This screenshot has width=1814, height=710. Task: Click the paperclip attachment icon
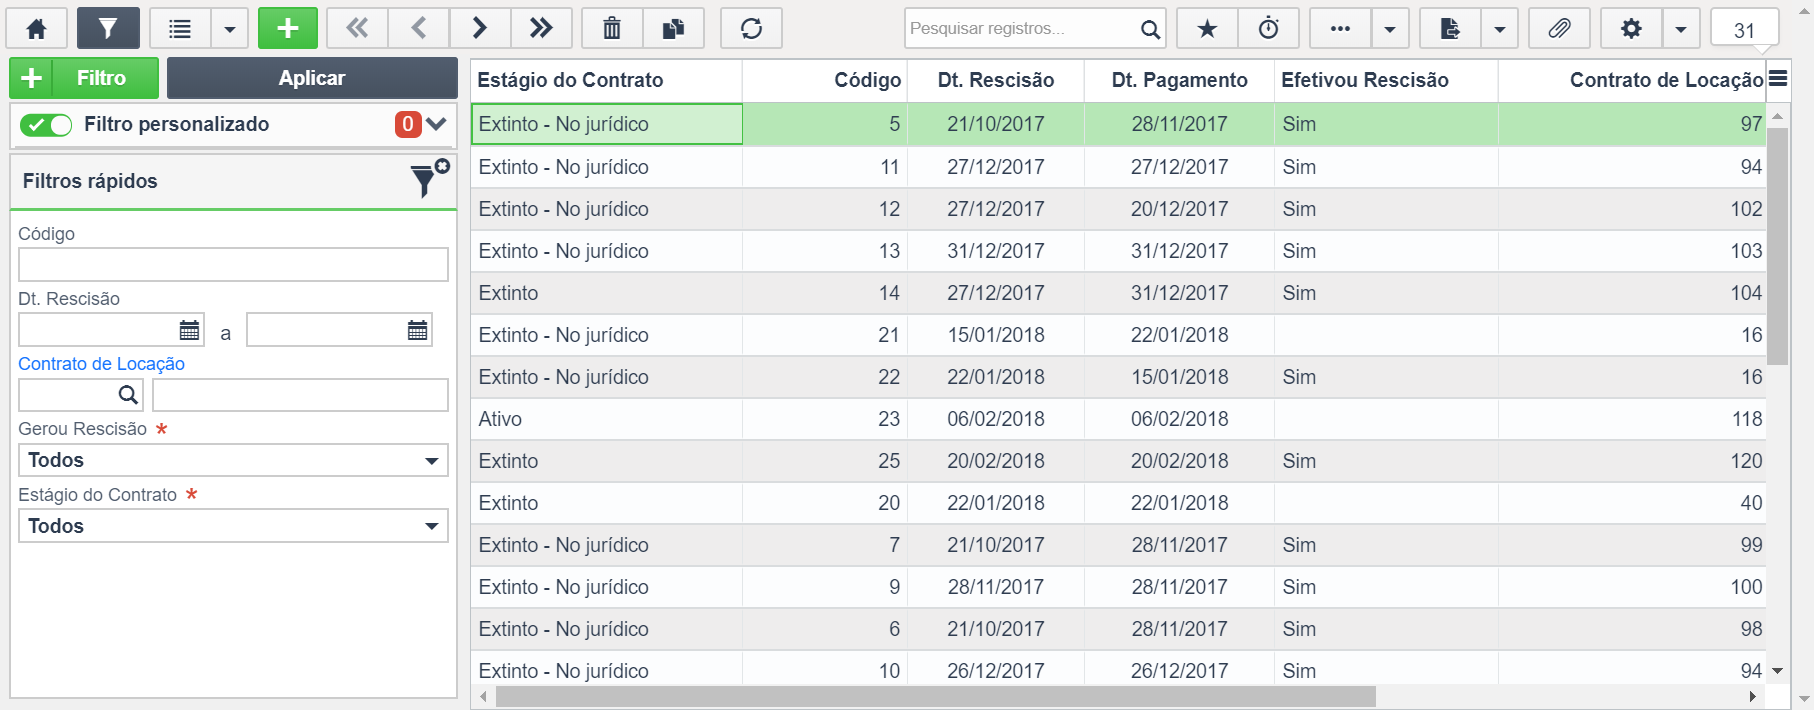coord(1559,29)
